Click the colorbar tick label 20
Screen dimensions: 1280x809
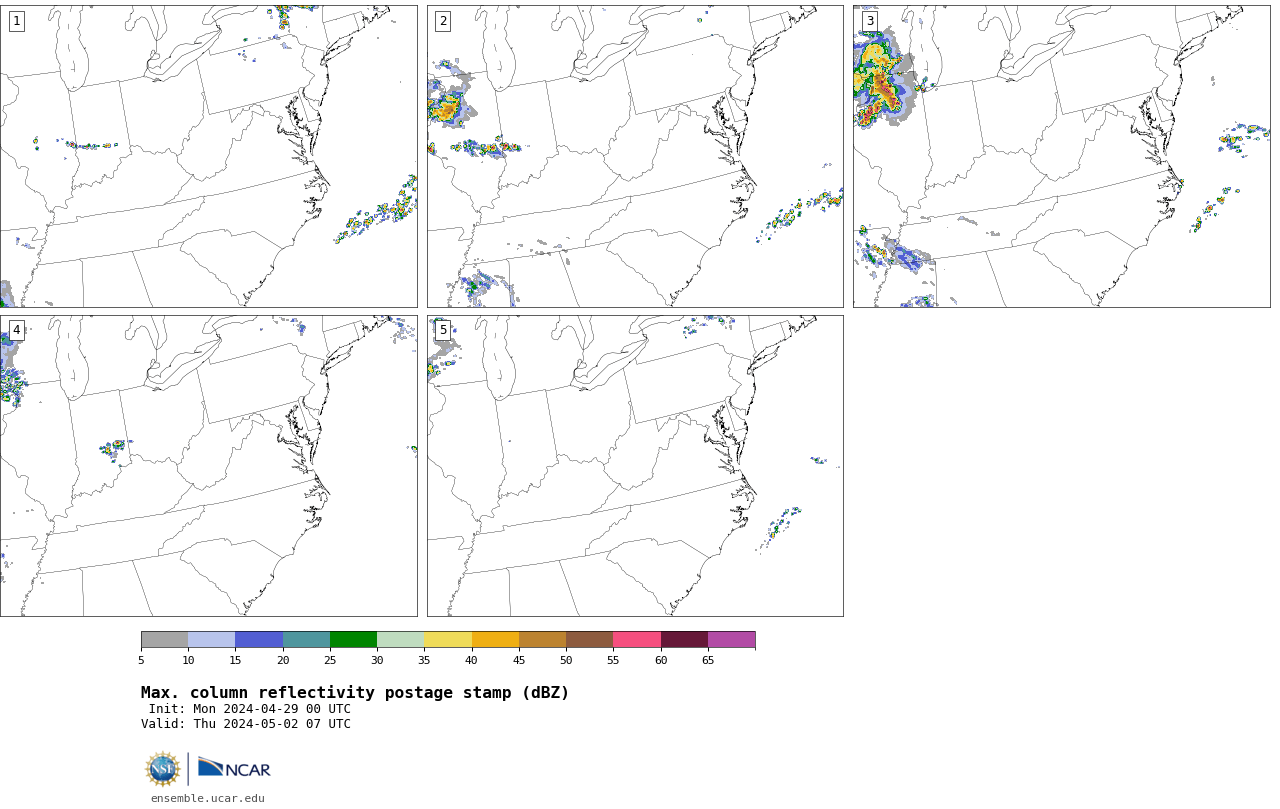(283, 660)
